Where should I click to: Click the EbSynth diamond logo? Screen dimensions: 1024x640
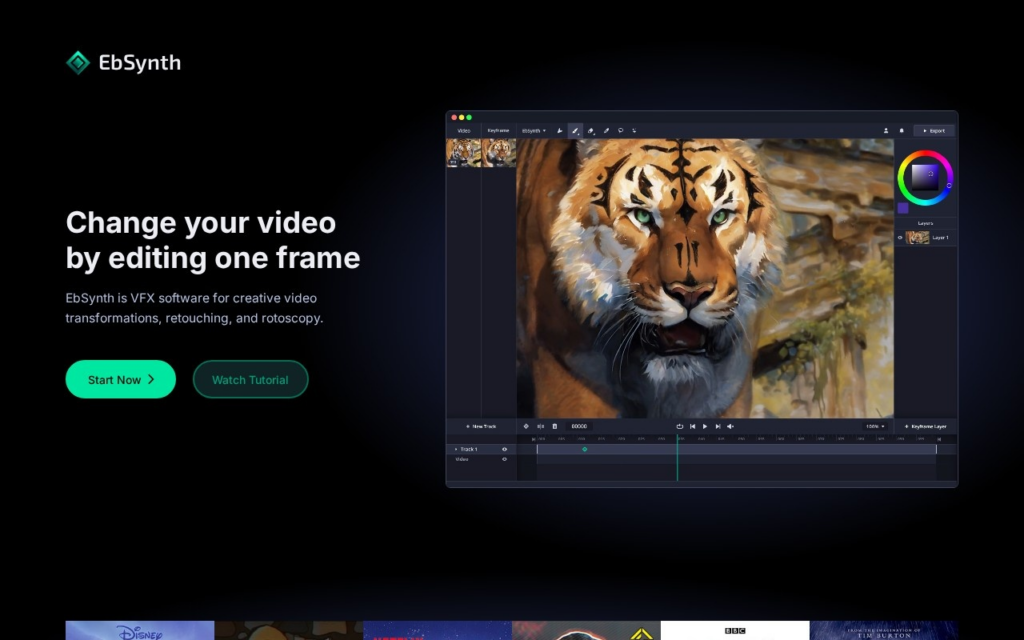tap(78, 63)
